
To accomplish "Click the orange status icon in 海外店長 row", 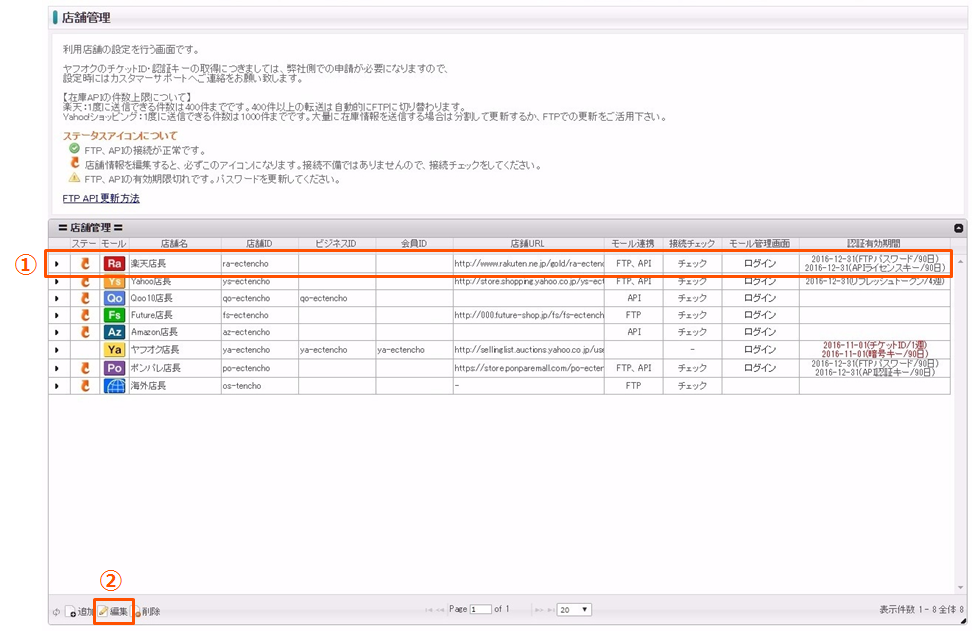I will [86, 386].
